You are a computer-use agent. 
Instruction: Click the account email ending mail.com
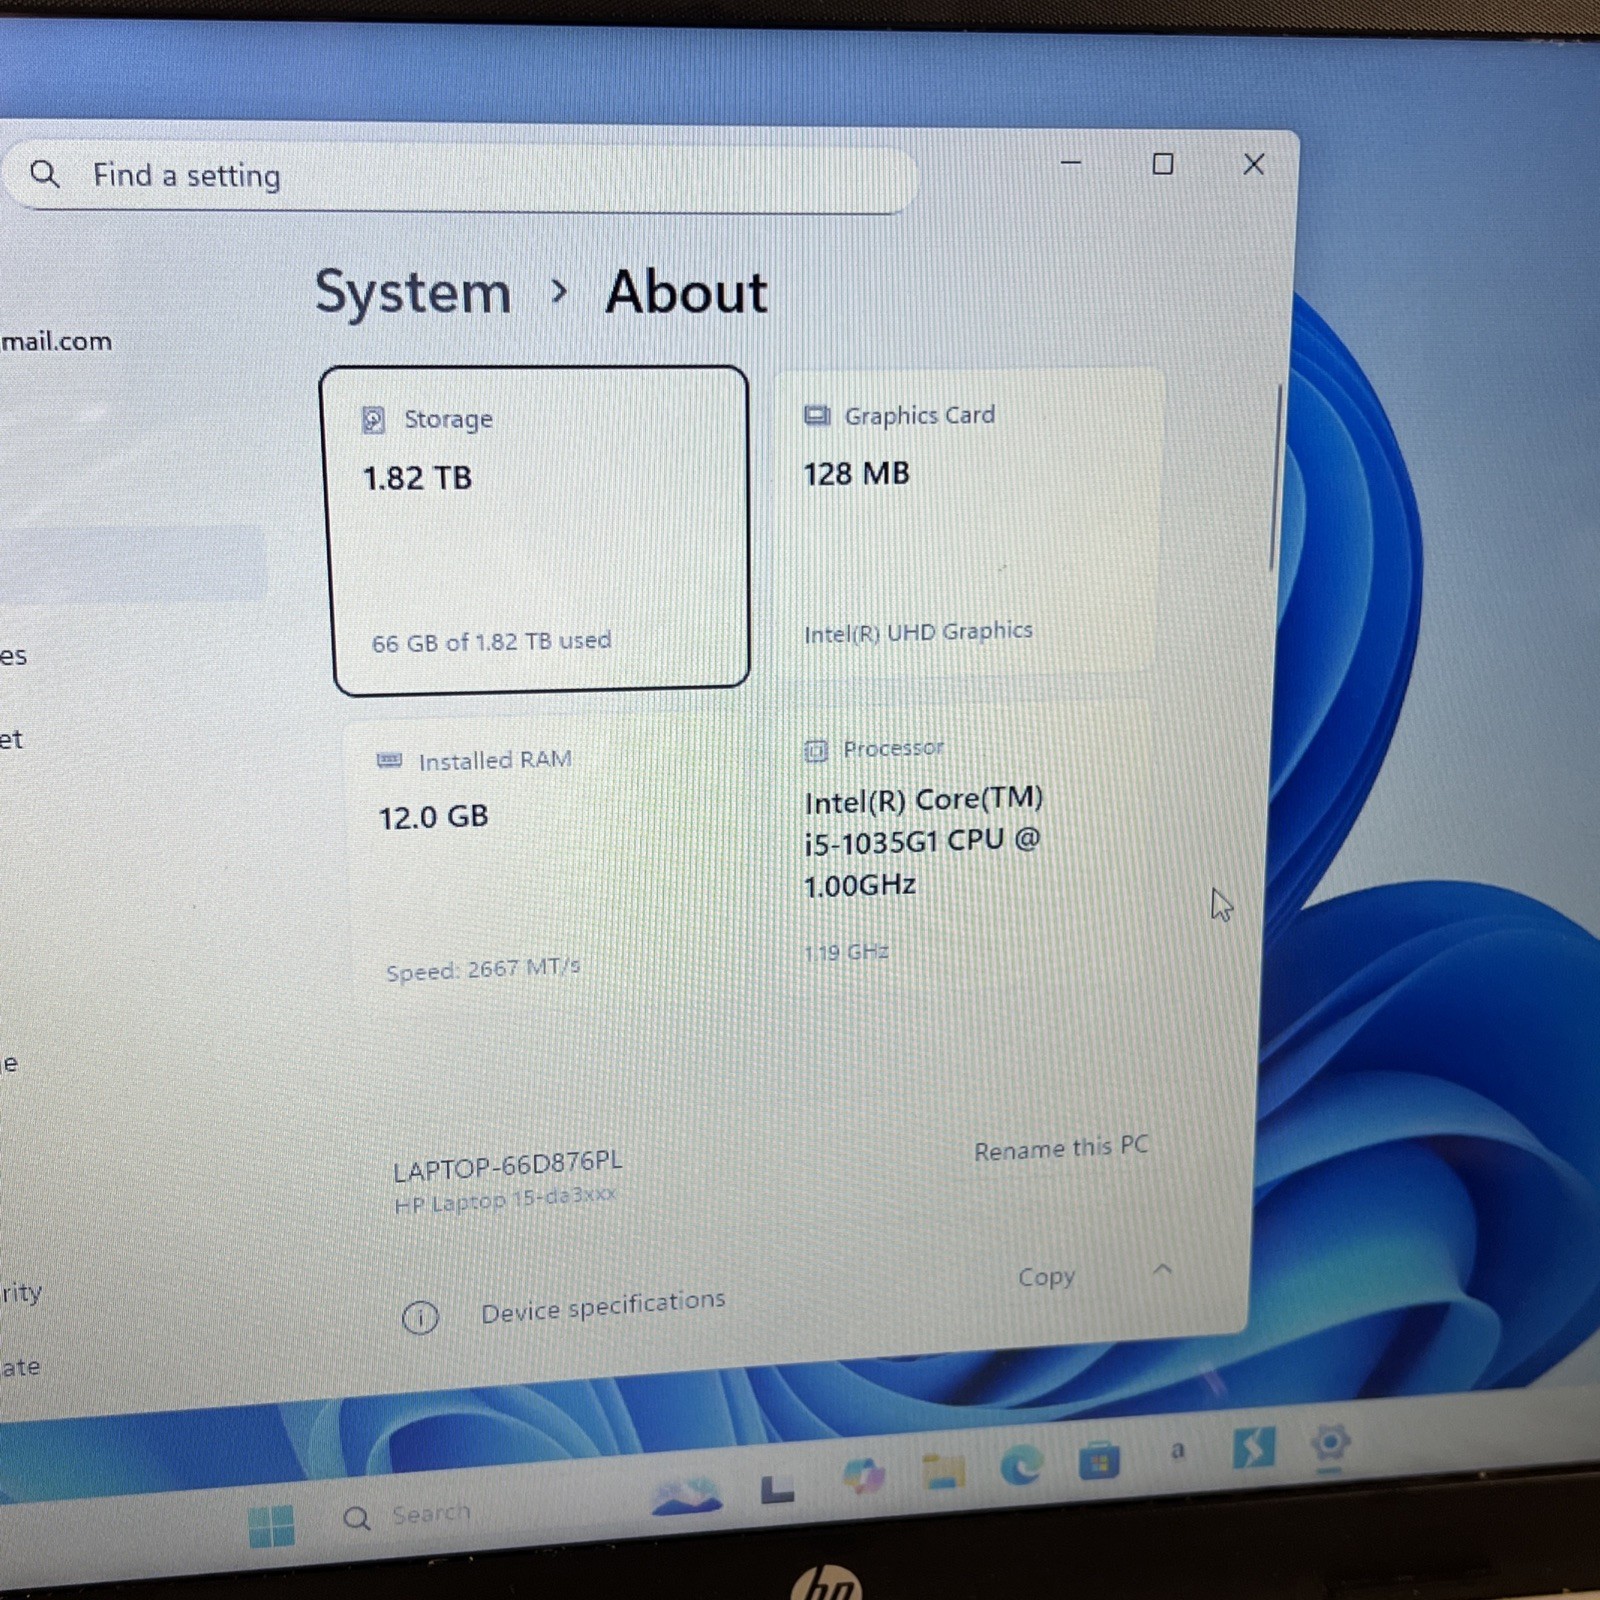[56, 342]
